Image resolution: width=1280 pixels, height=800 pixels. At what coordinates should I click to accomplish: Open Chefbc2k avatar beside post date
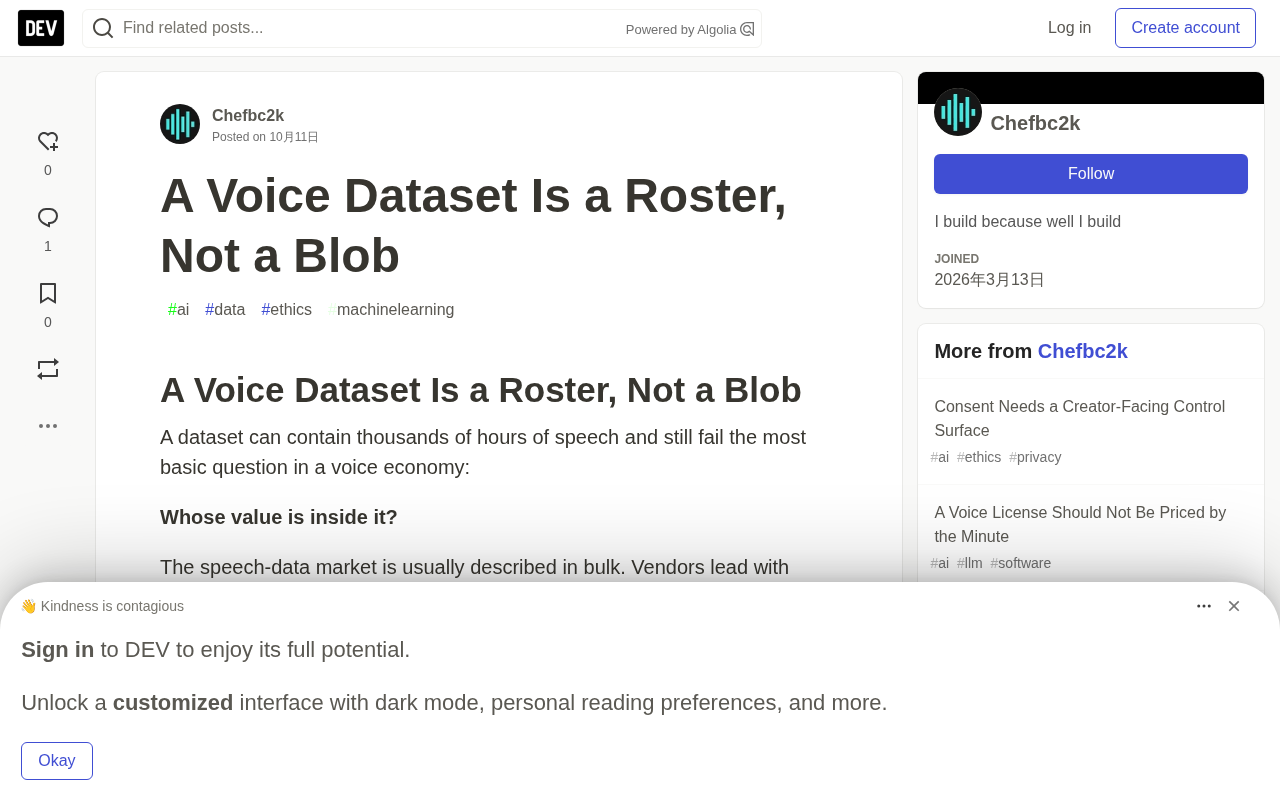point(180,124)
